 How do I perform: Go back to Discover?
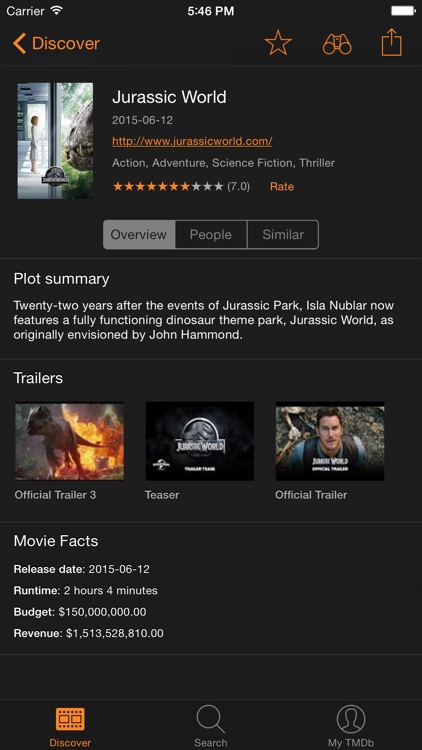(56, 44)
